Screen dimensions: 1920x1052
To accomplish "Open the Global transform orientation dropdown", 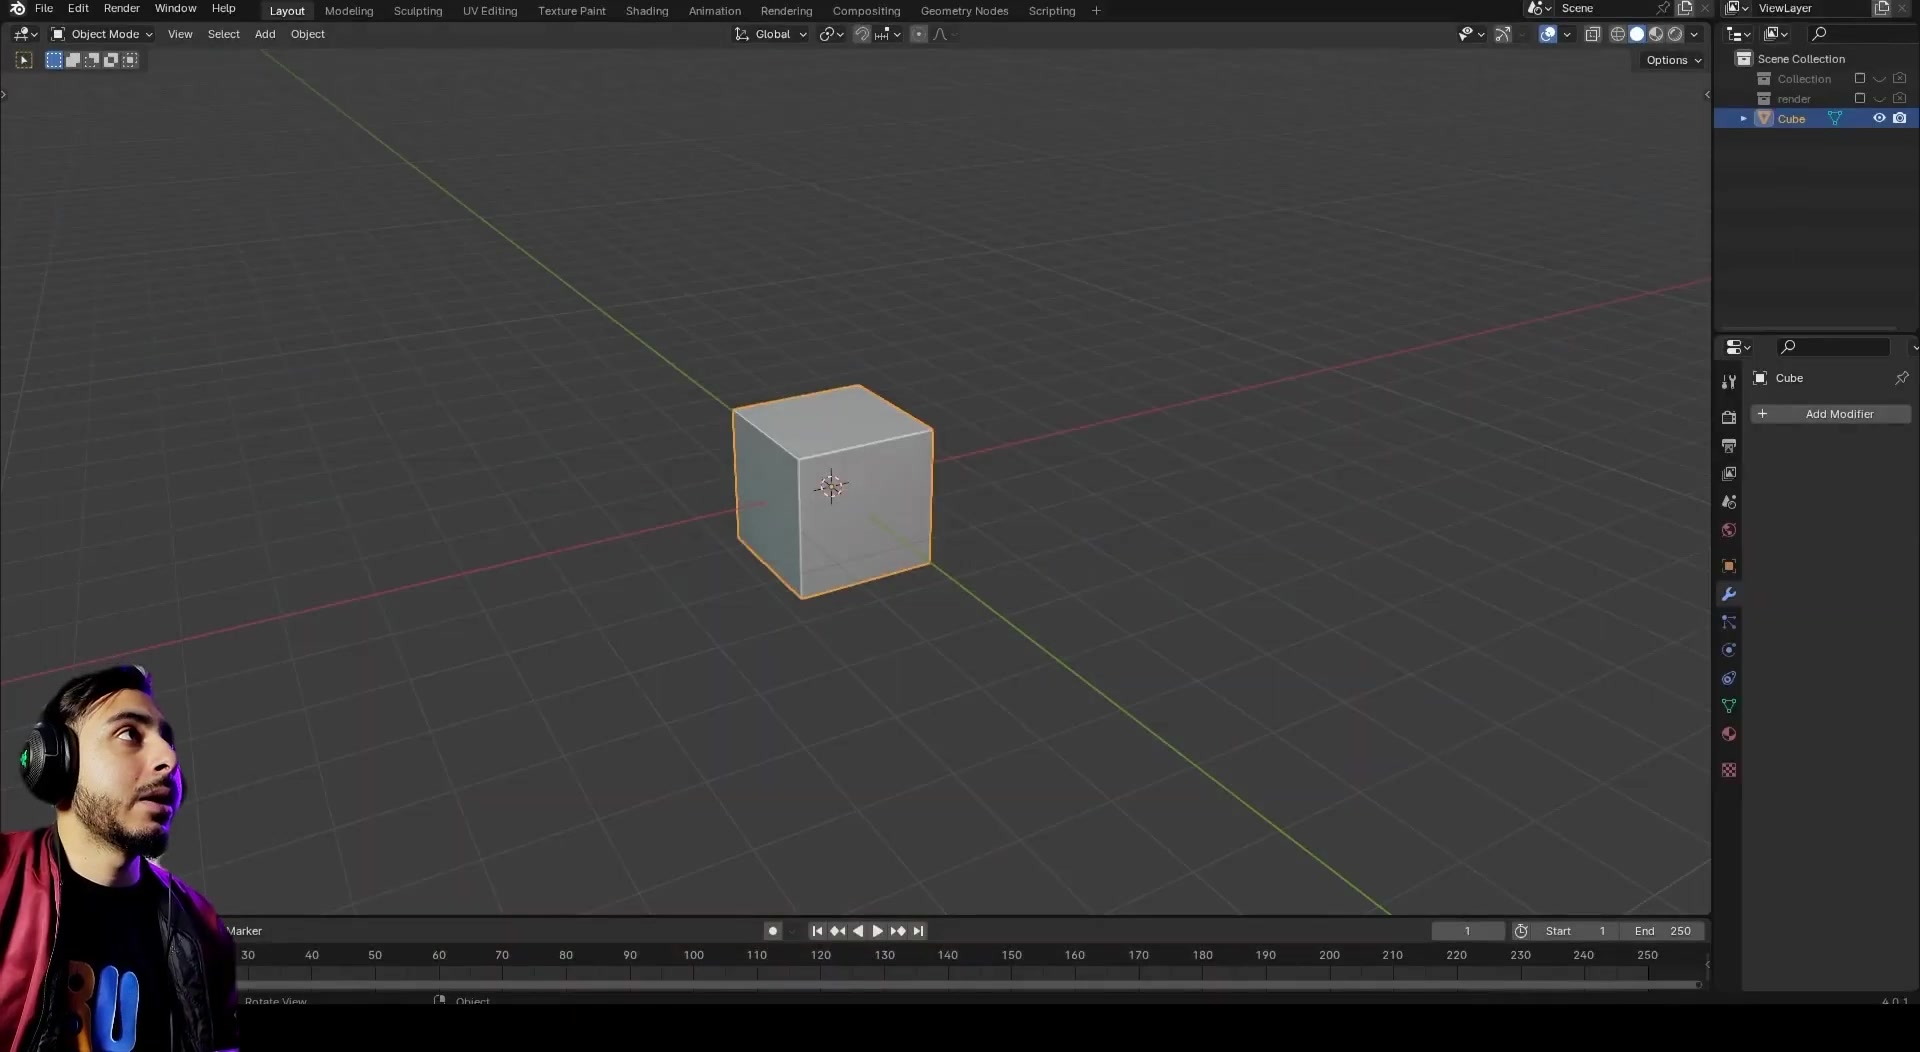I will tap(771, 34).
